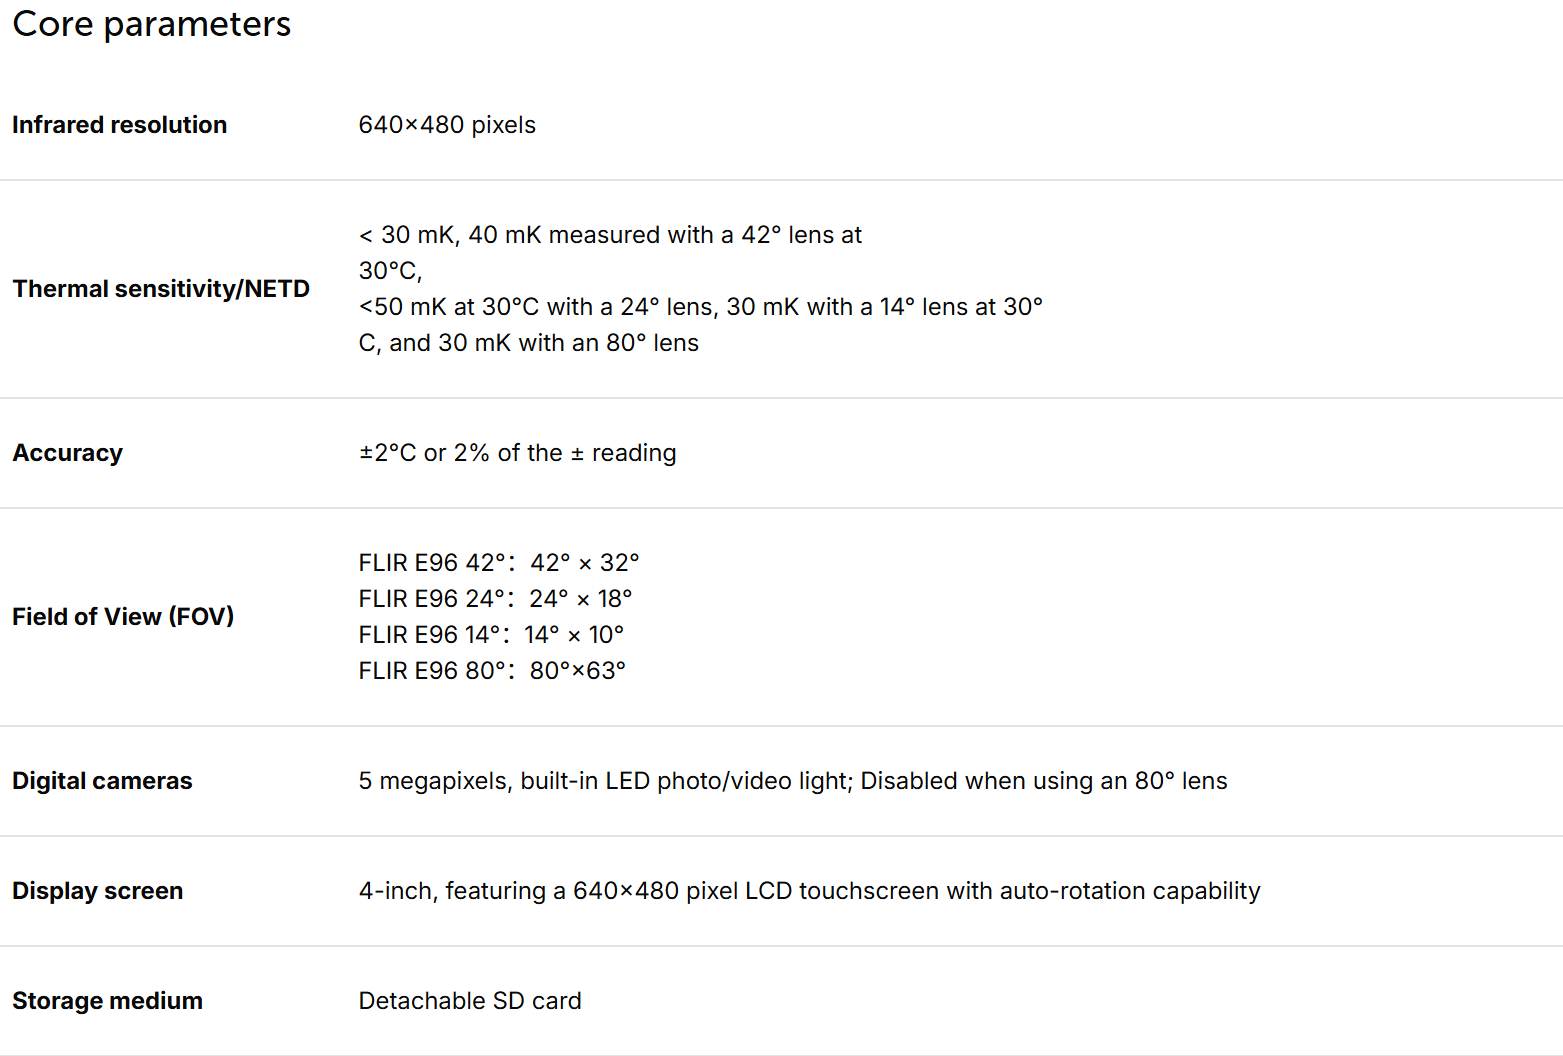Click the Core parameters heading
The image size is (1563, 1056).
(x=152, y=24)
